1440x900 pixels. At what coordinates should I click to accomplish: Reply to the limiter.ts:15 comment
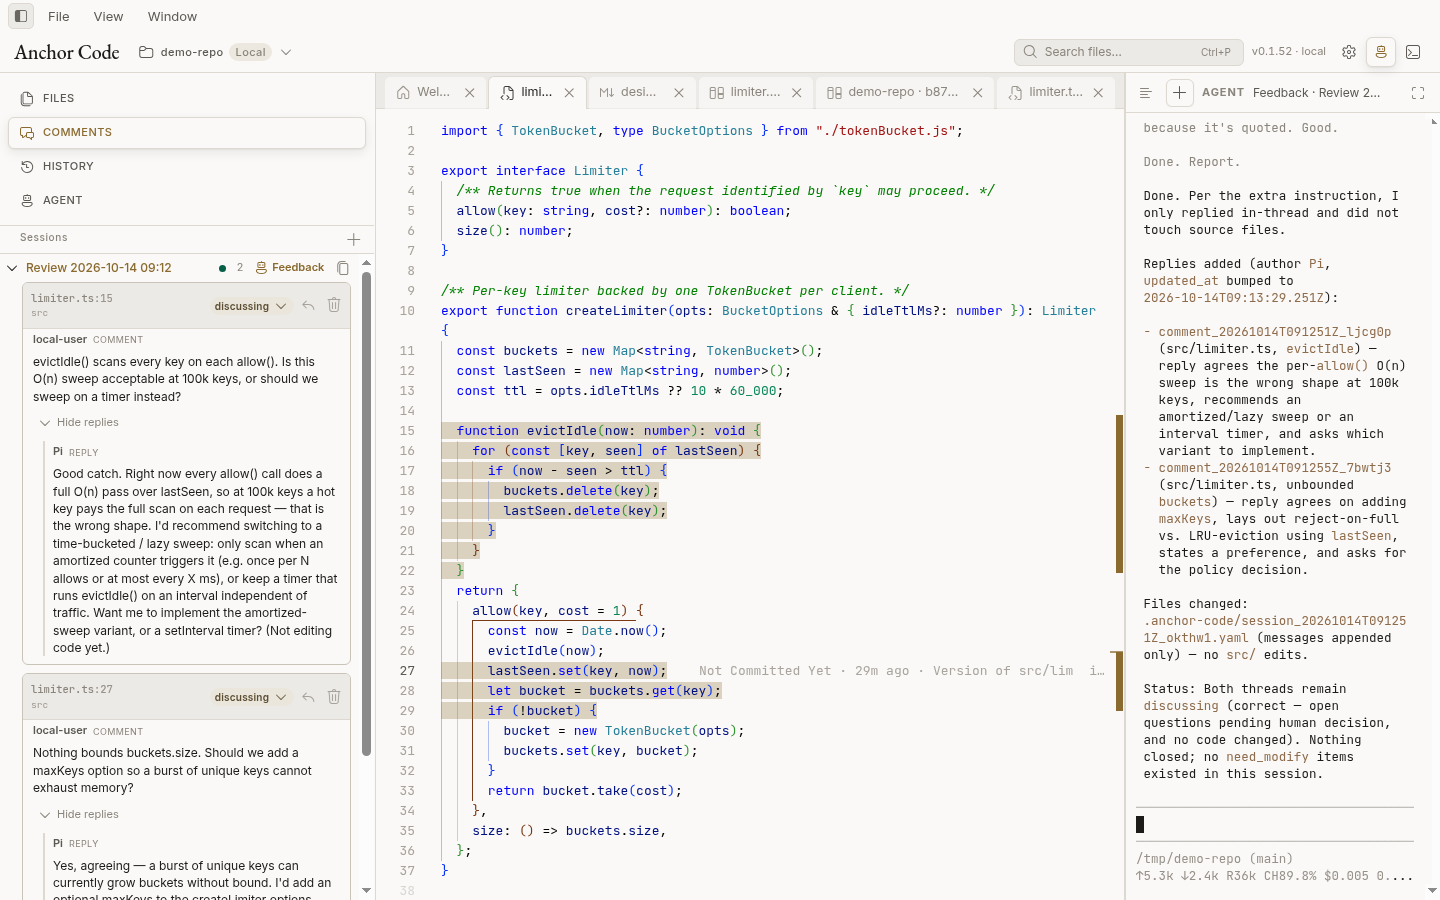pyautogui.click(x=308, y=306)
